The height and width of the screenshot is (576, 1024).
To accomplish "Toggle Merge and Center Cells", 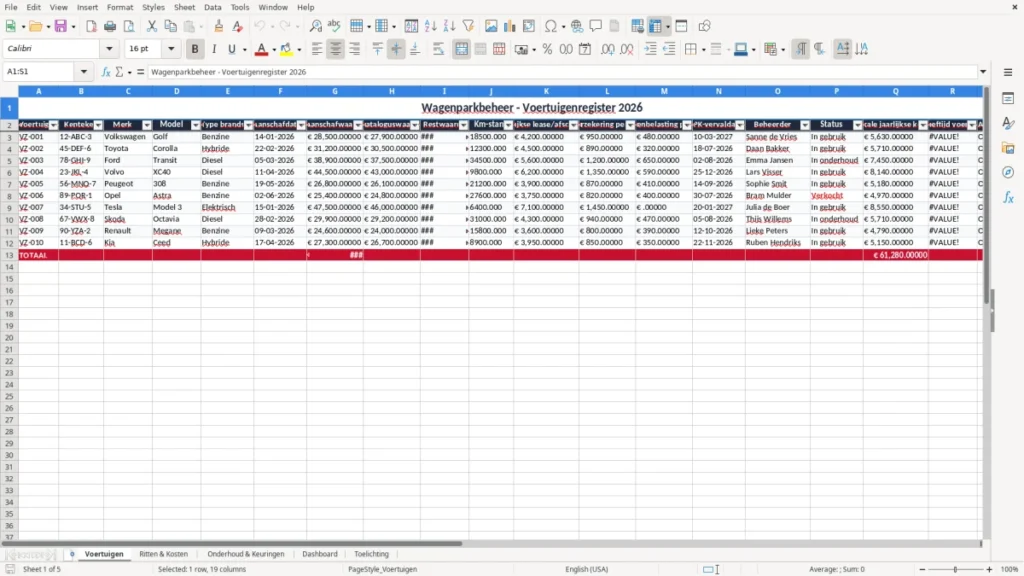I will [461, 49].
